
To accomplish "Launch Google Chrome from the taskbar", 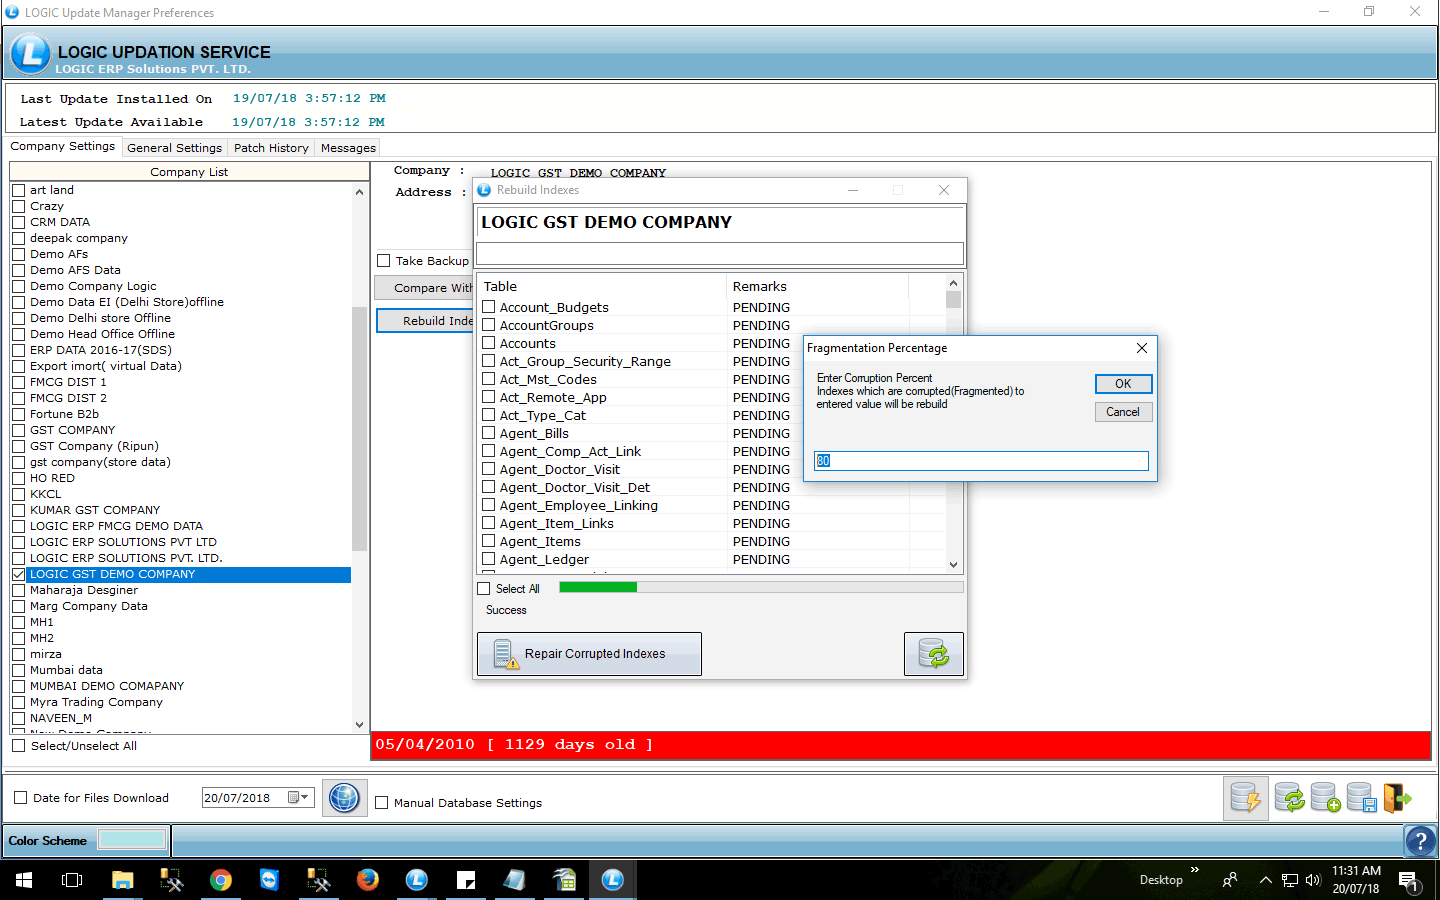I will pyautogui.click(x=221, y=880).
